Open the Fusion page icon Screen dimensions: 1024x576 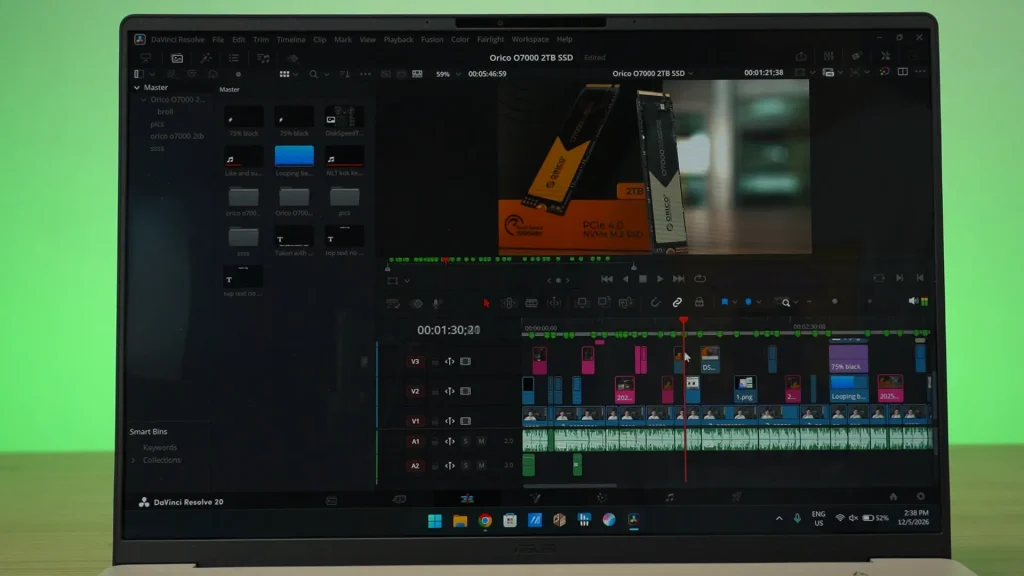[x=535, y=498]
